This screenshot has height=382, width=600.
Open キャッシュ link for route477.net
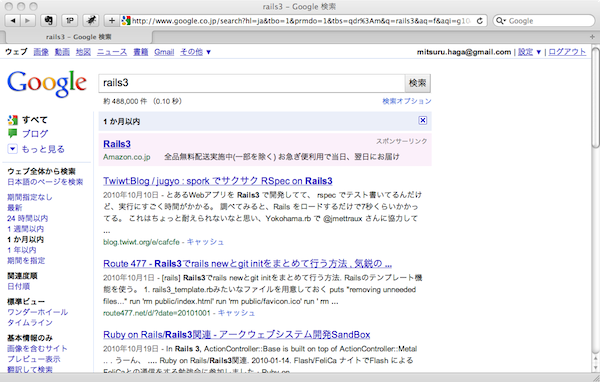click(236, 313)
